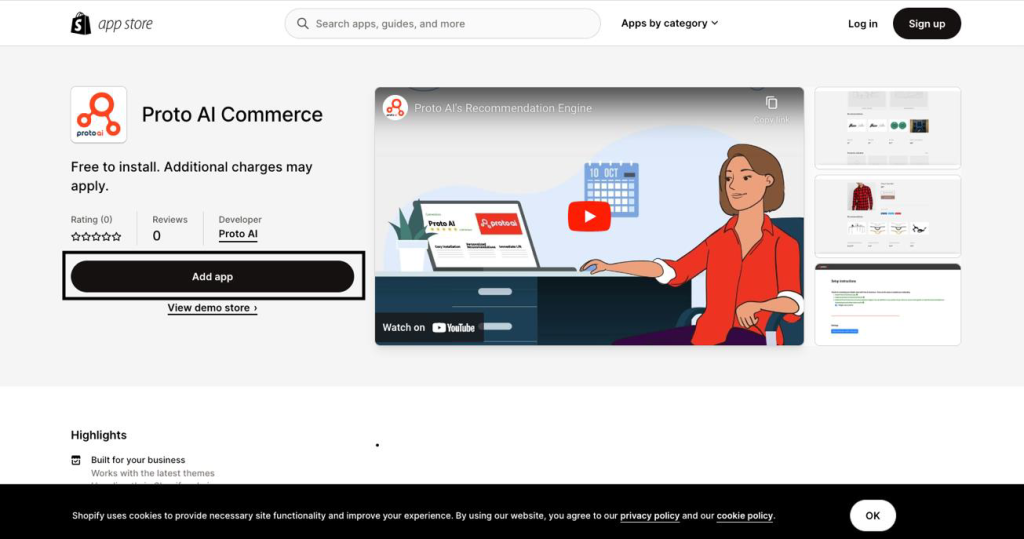This screenshot has width=1024, height=539.
Task: Open the View demo store link
Action: coord(212,308)
